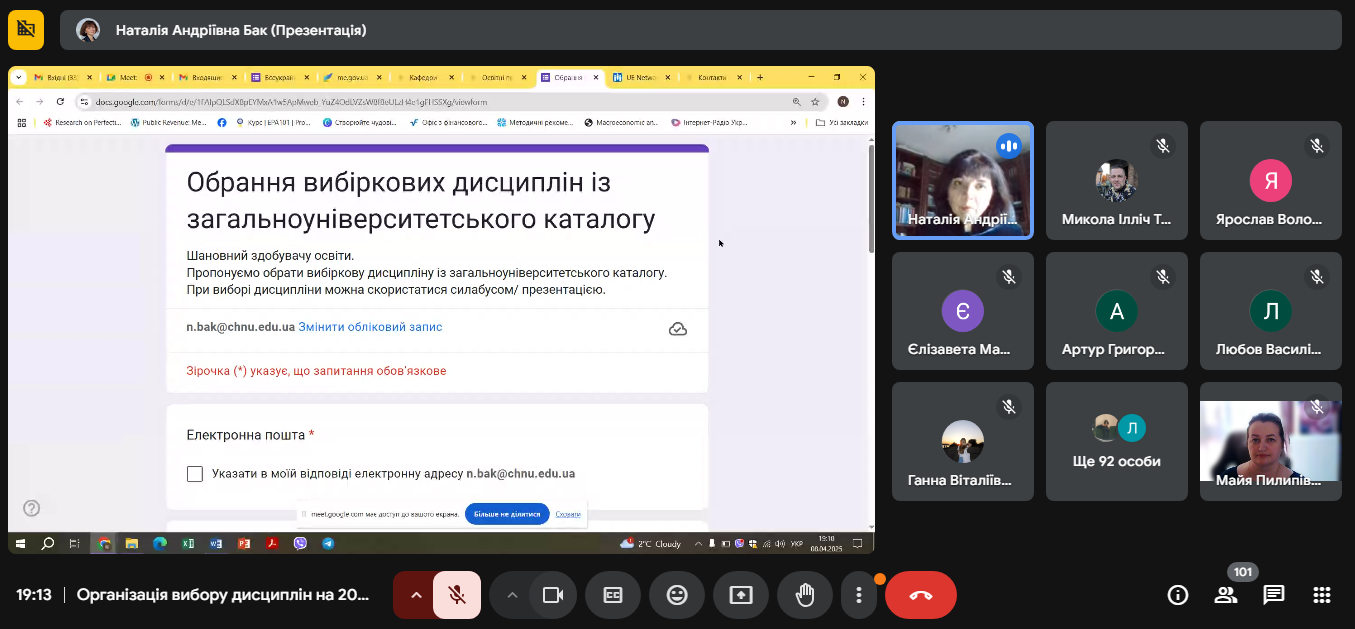Open the three-dot more options menu

[x=858, y=595]
